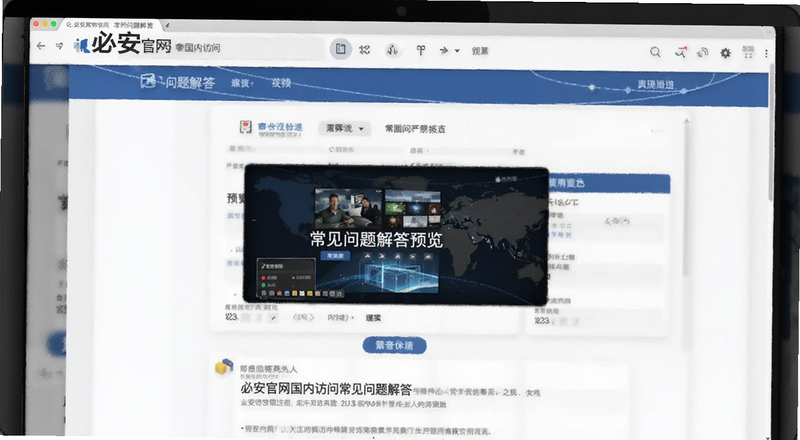
Task: Open search with the magnifier icon
Action: pos(655,52)
